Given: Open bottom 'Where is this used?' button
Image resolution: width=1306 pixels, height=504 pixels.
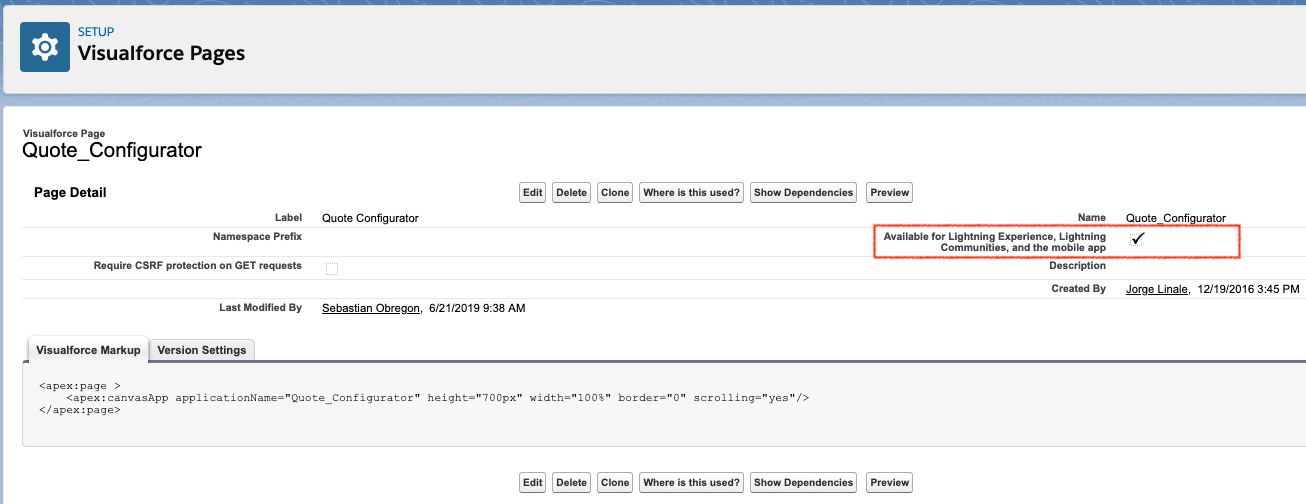Looking at the screenshot, I should (x=692, y=482).
